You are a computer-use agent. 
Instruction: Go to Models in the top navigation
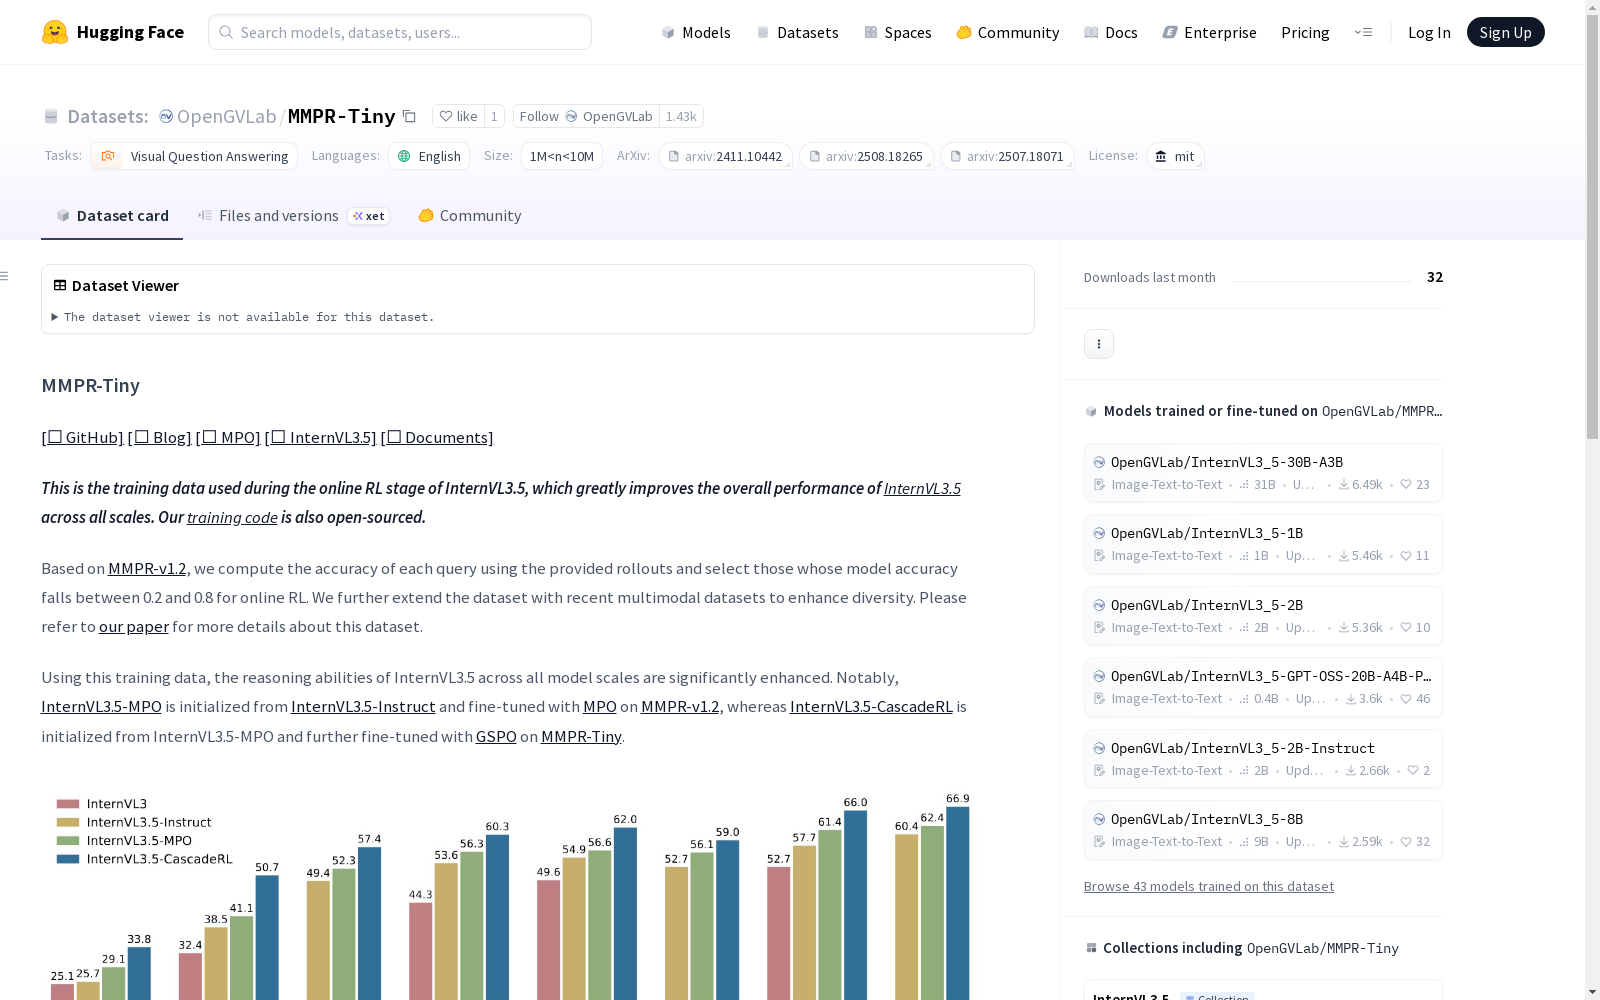click(x=696, y=32)
